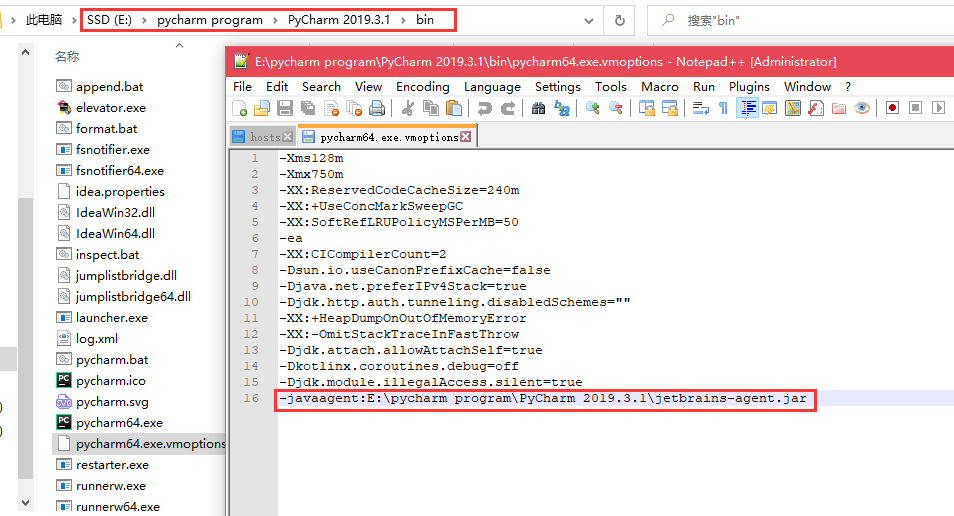Screen dimensions: 954x516
Task: Click SSD (E:) in the address path
Action: tap(109, 20)
